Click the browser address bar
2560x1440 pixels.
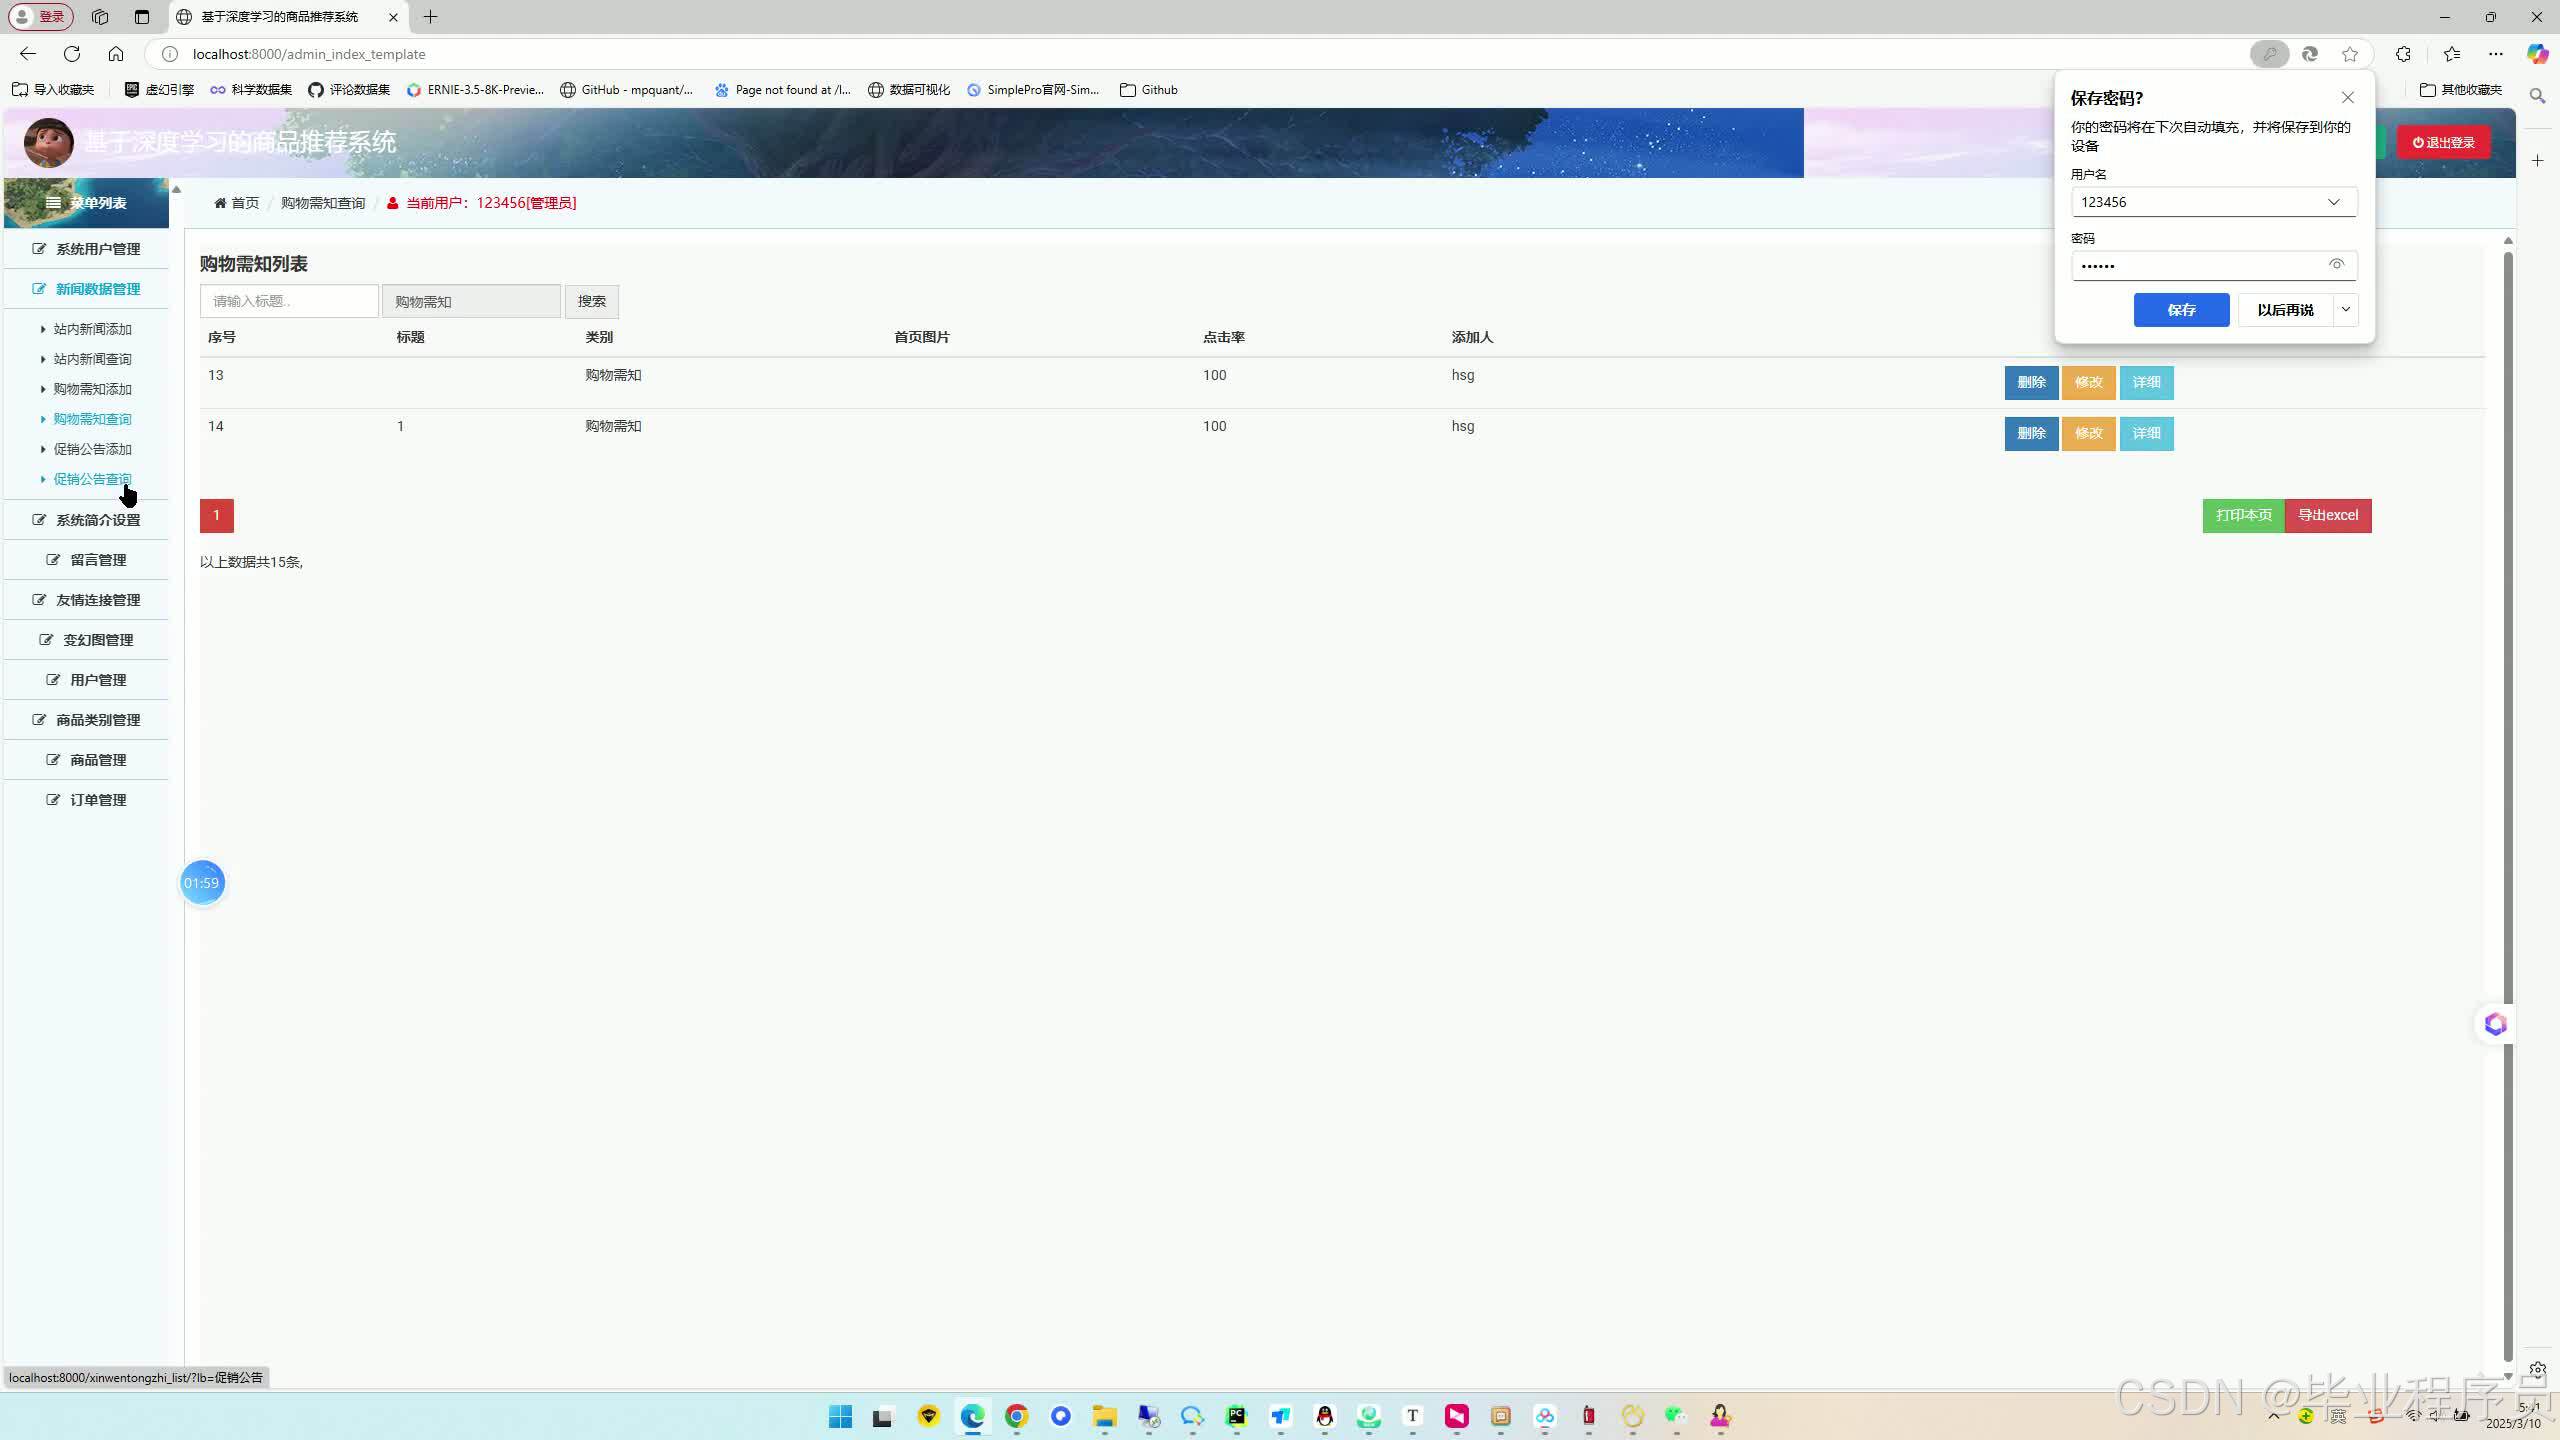click(x=1200, y=54)
